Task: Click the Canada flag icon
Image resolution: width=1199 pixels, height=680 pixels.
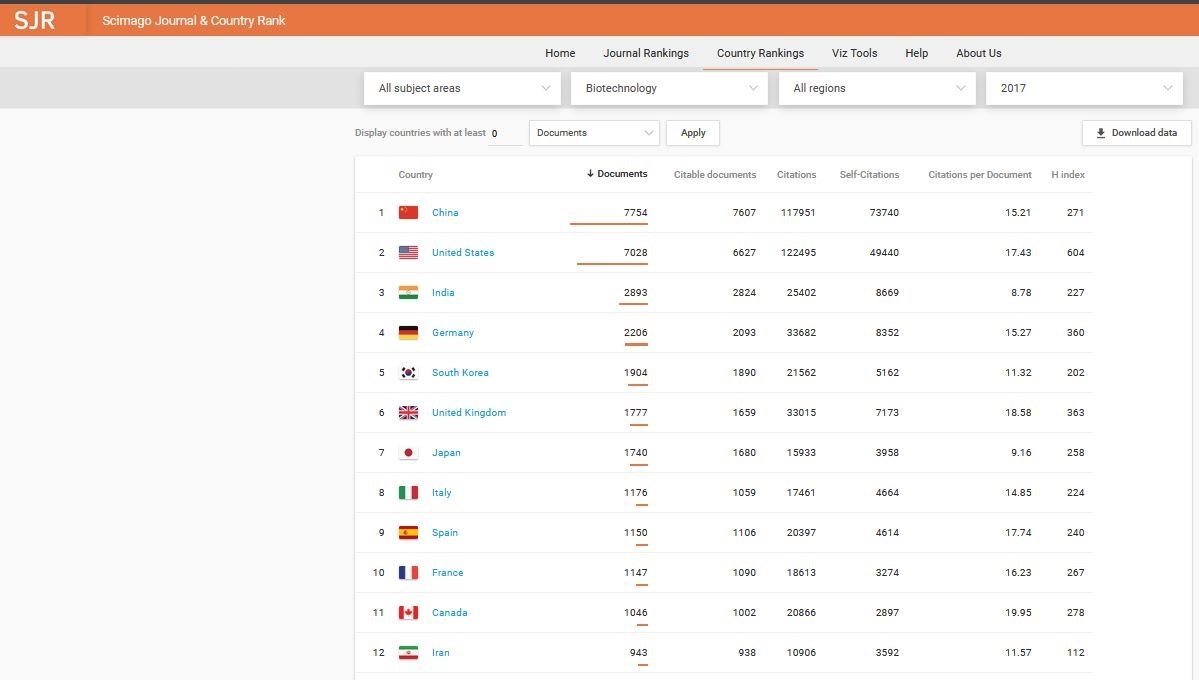Action: click(x=408, y=612)
